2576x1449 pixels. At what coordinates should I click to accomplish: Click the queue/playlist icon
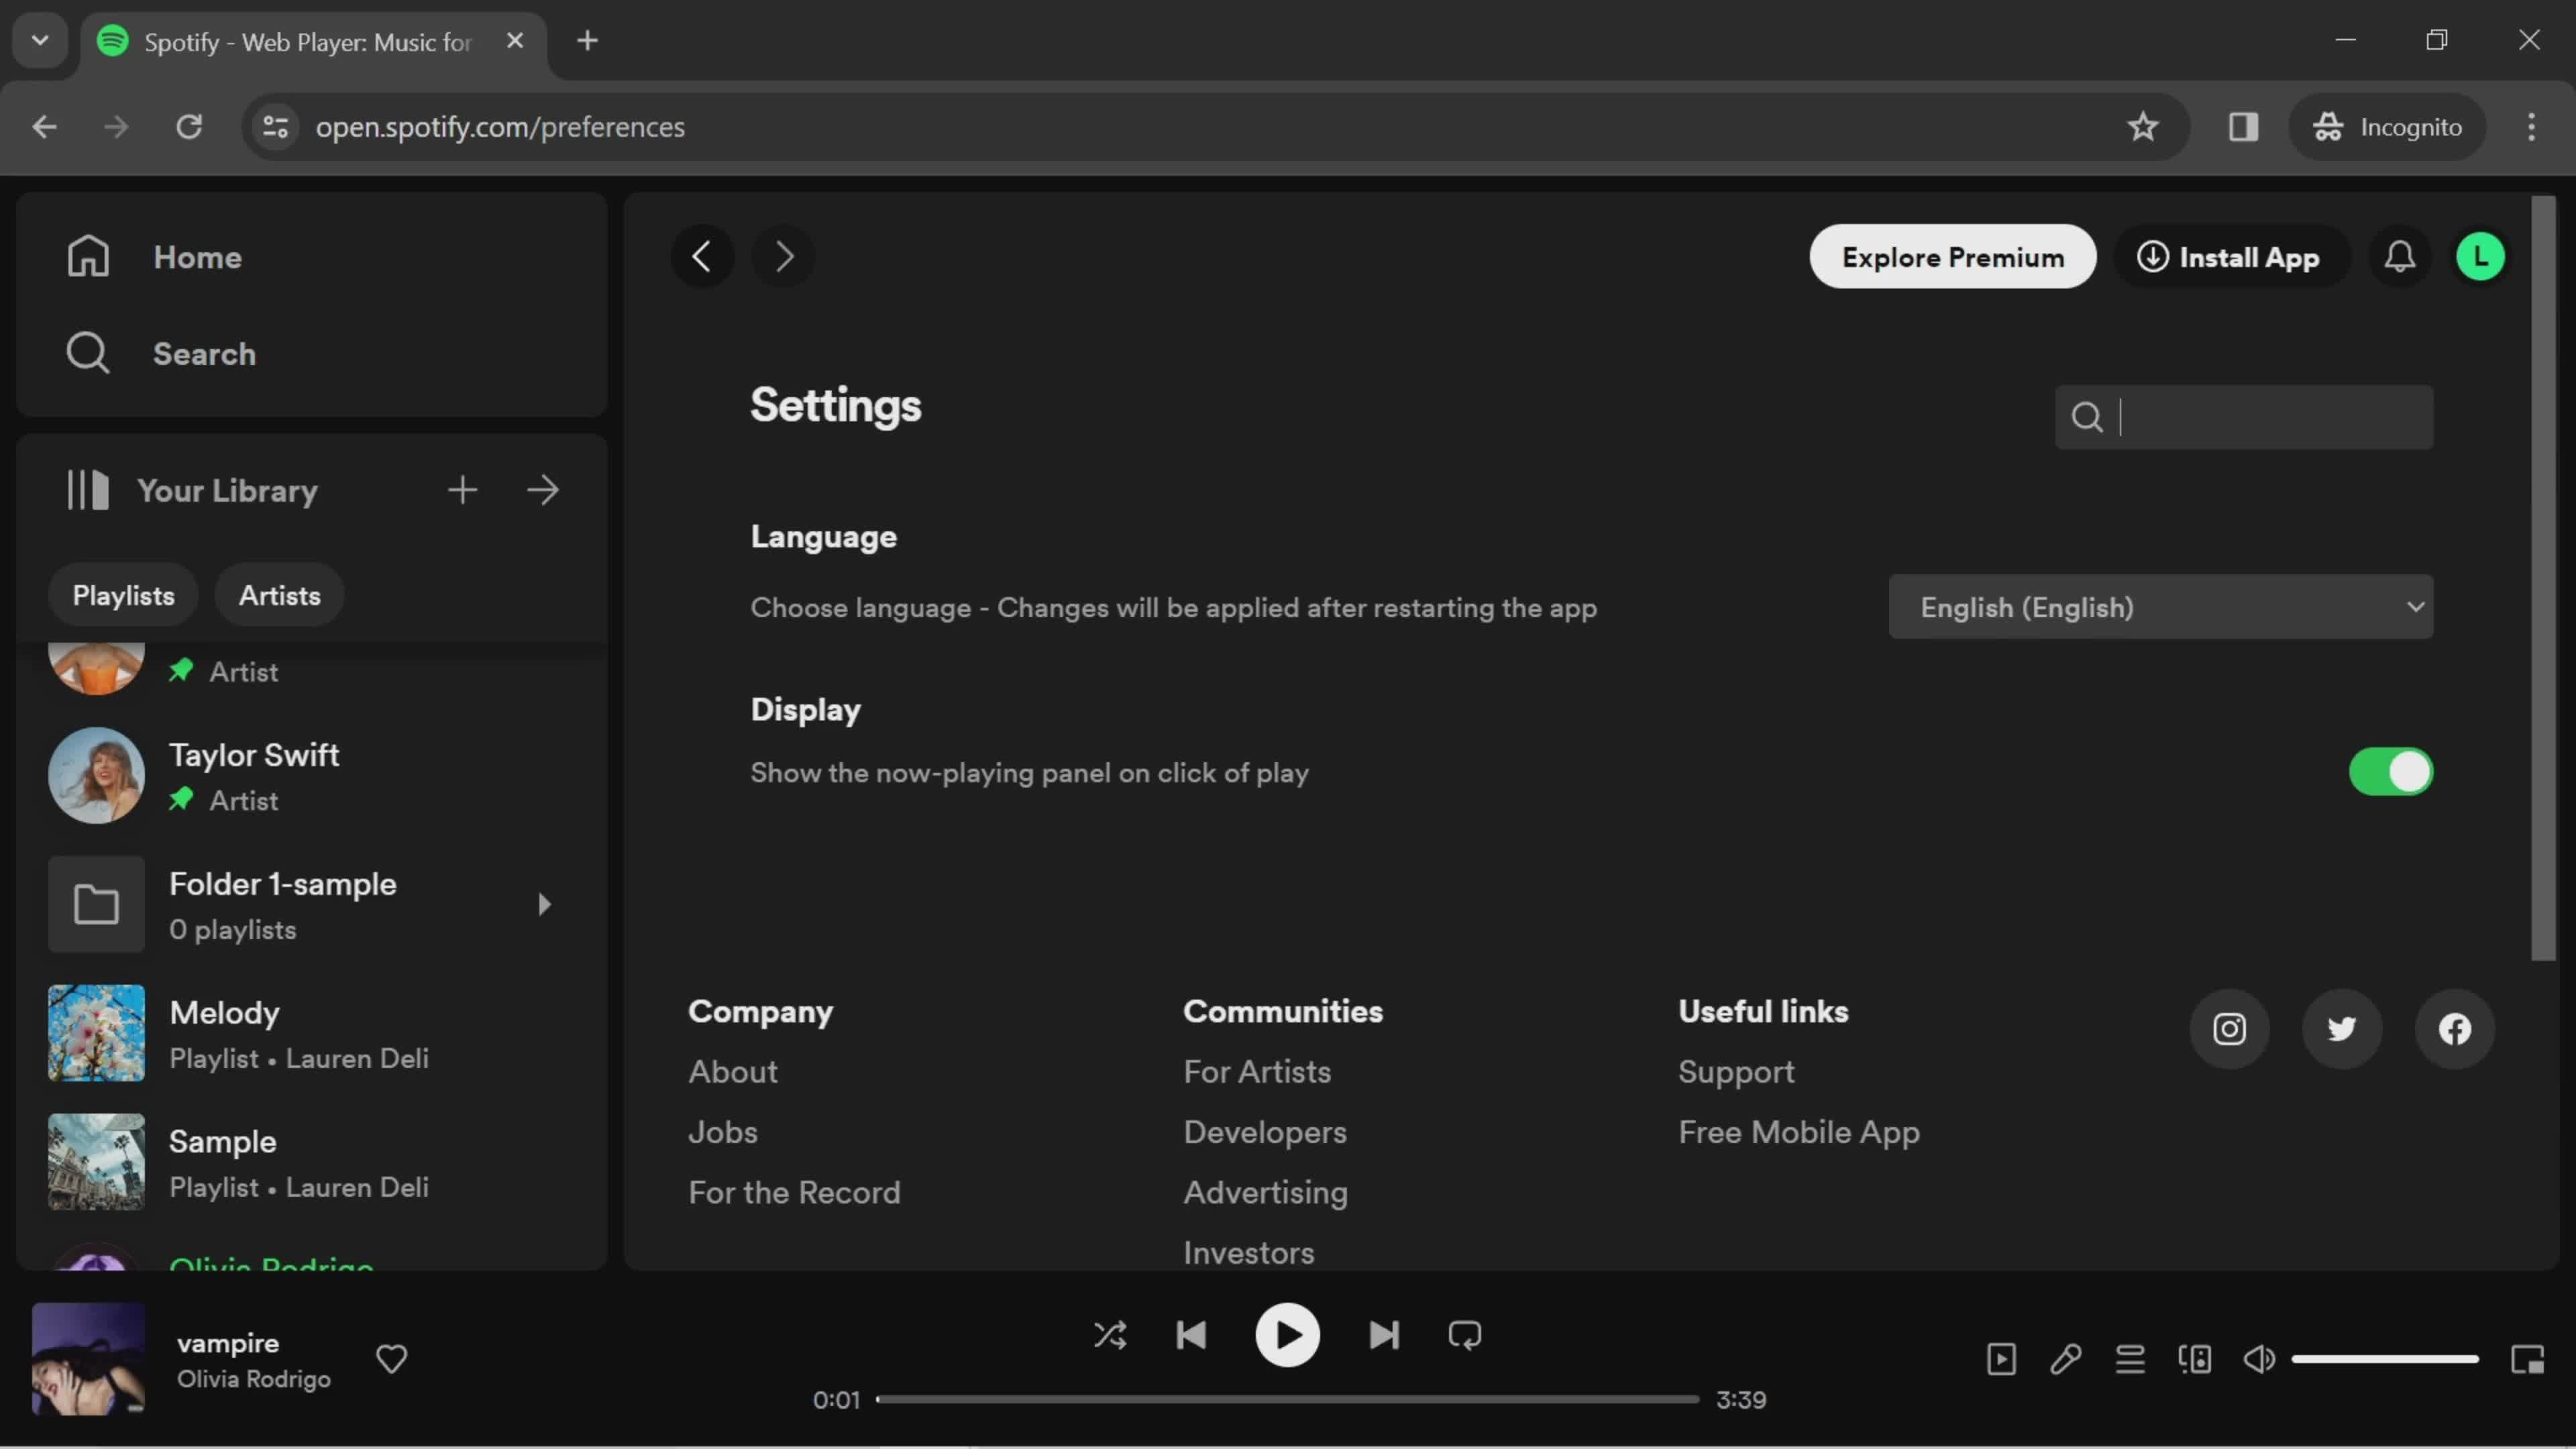point(2130,1358)
